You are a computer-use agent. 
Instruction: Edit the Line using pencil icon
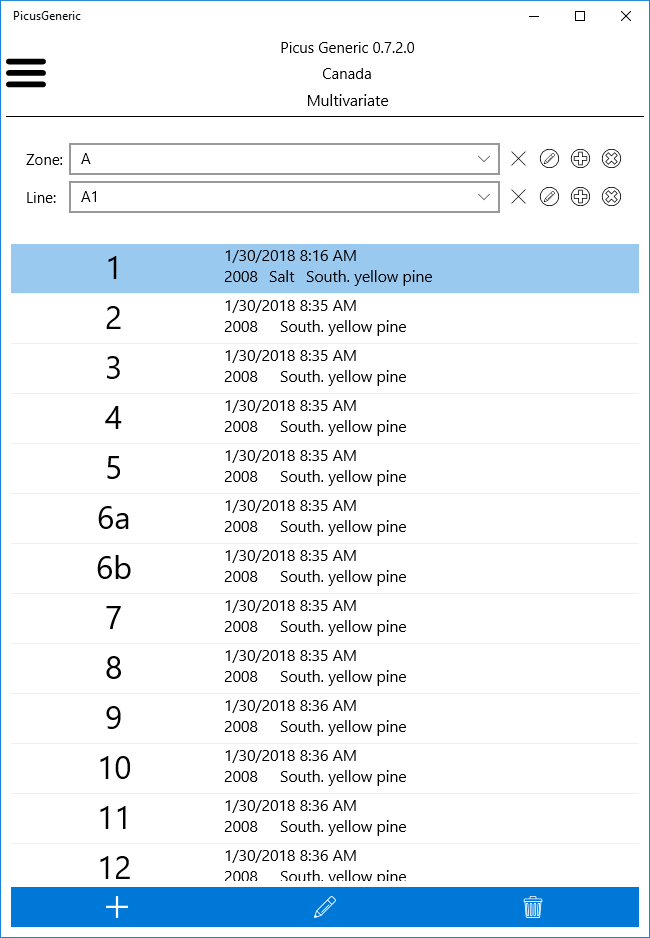pyautogui.click(x=549, y=197)
